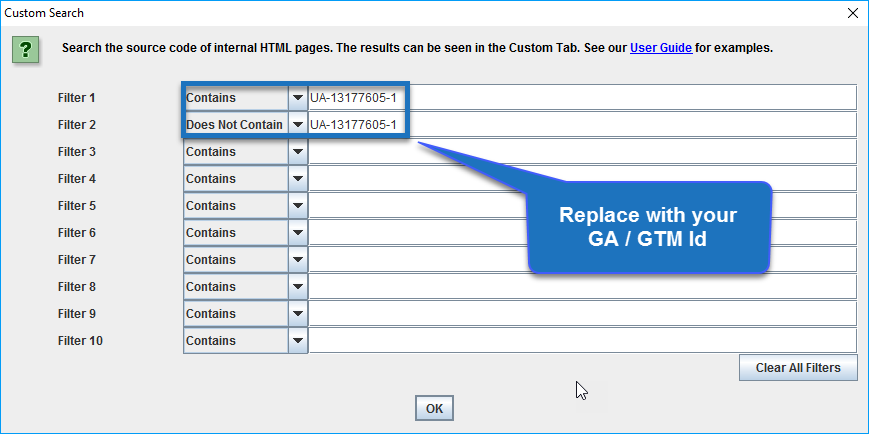869x434 pixels.
Task: Focus the Filter 3 text input
Action: [582, 152]
